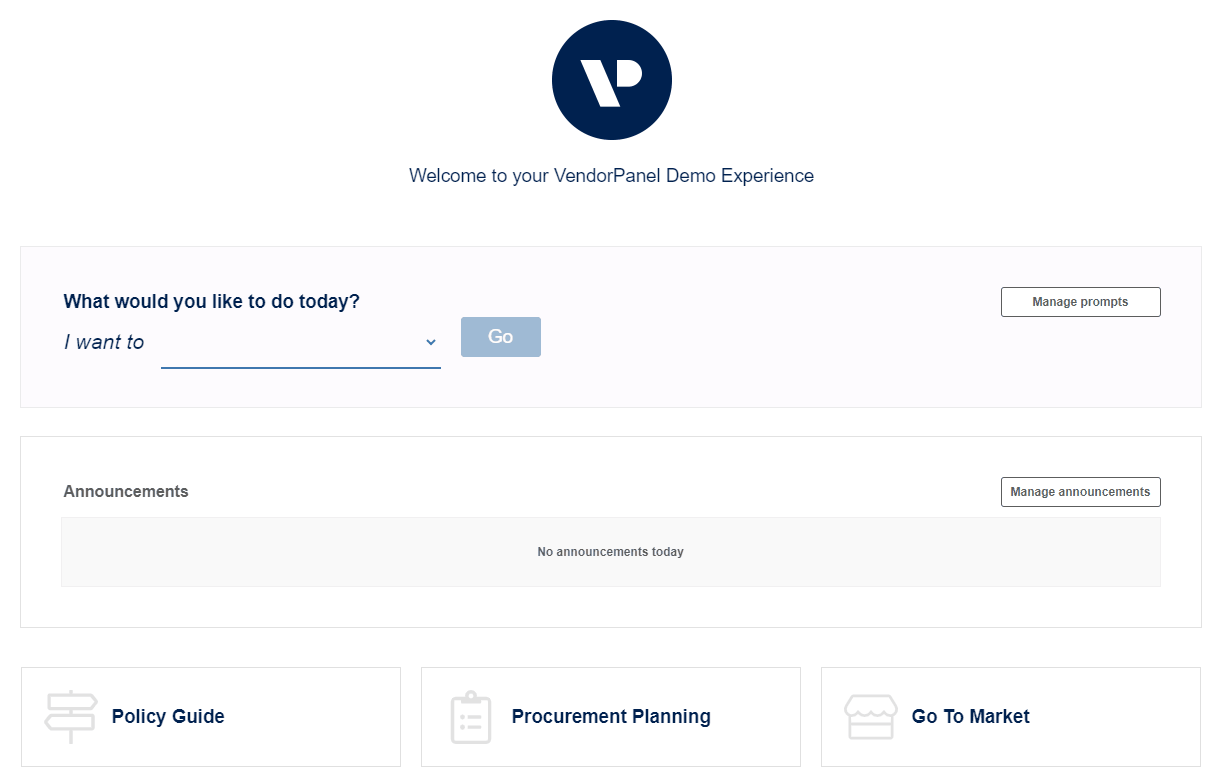Screen dimensions: 1220x770
Task: Select the Procurement Planning title text
Action: point(611,717)
